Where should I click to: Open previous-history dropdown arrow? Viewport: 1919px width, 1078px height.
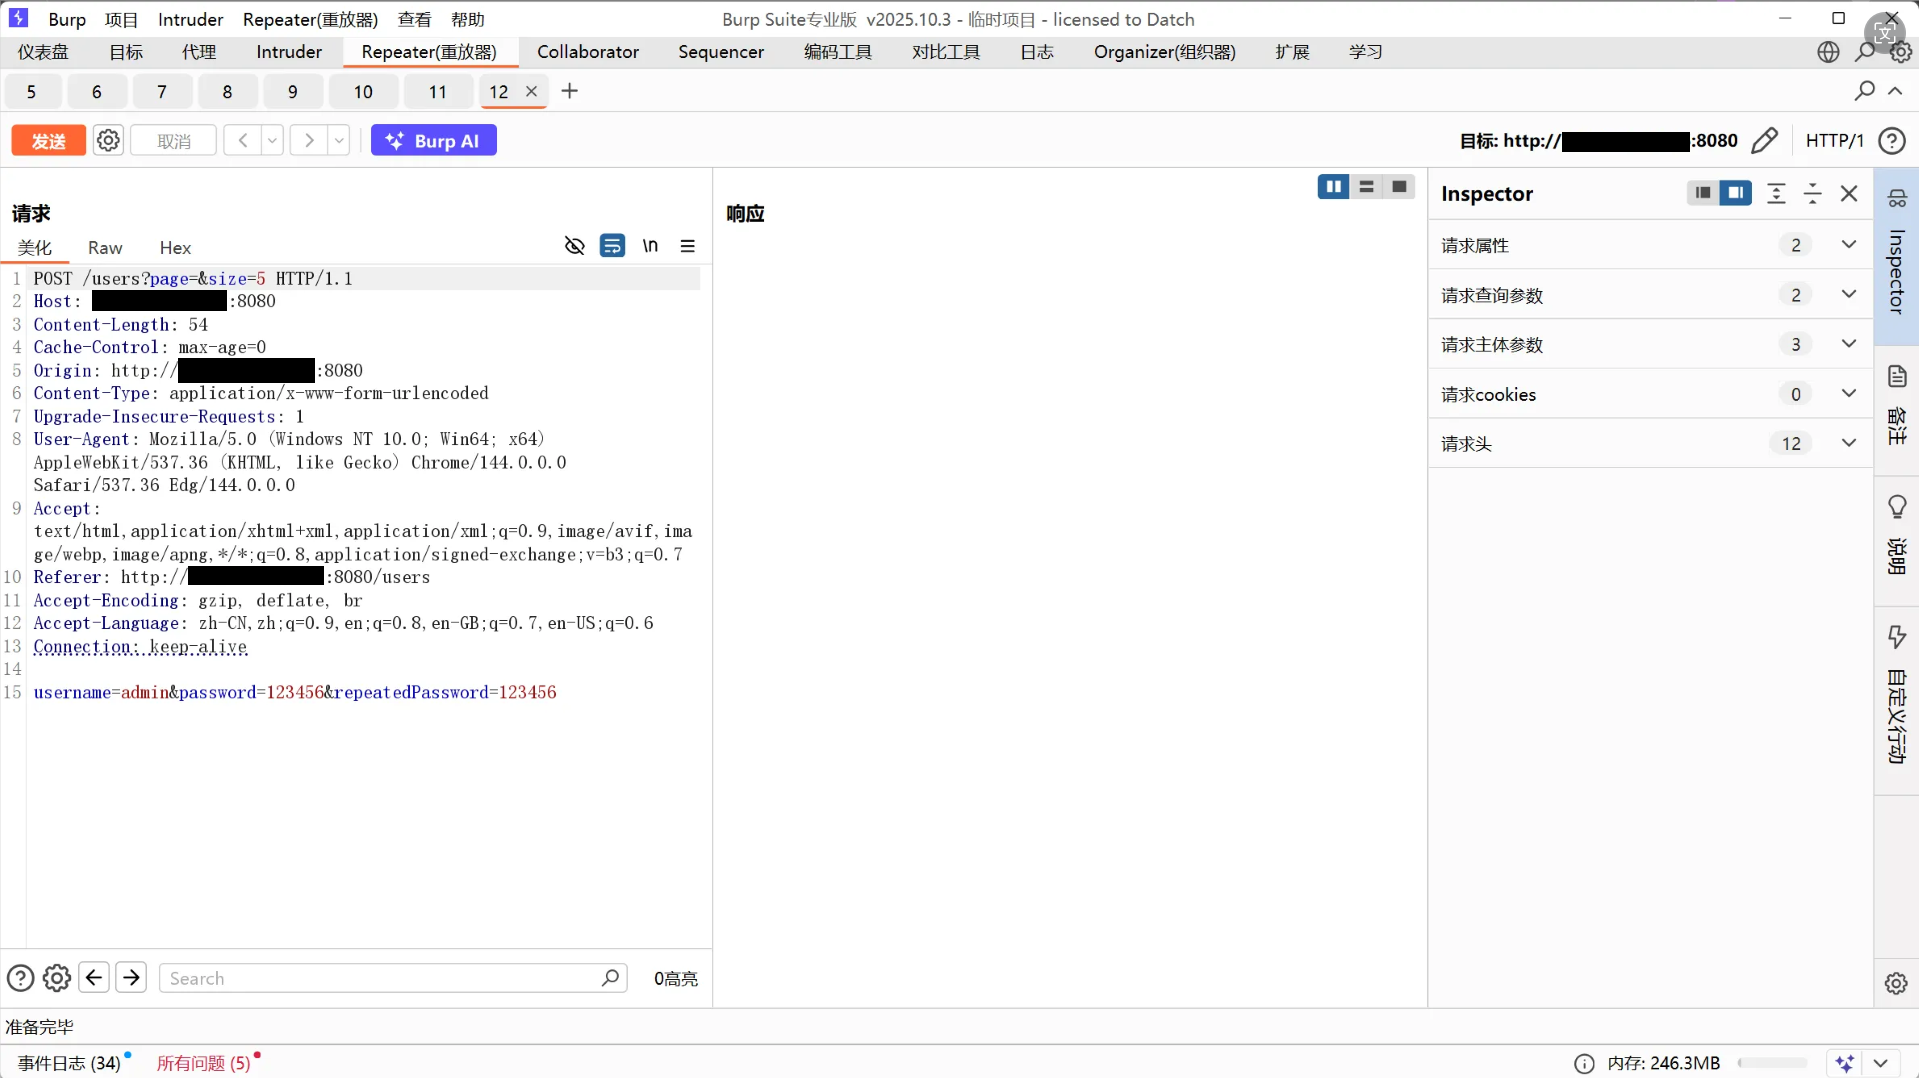(x=272, y=141)
